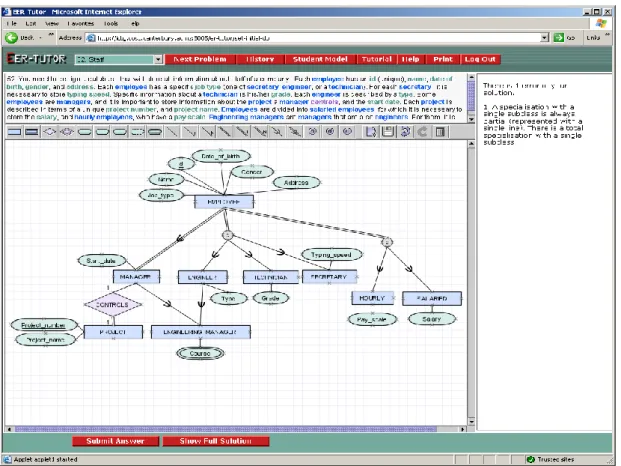Open the File menu
Screen dimensions: 621x466
[x=11, y=24]
